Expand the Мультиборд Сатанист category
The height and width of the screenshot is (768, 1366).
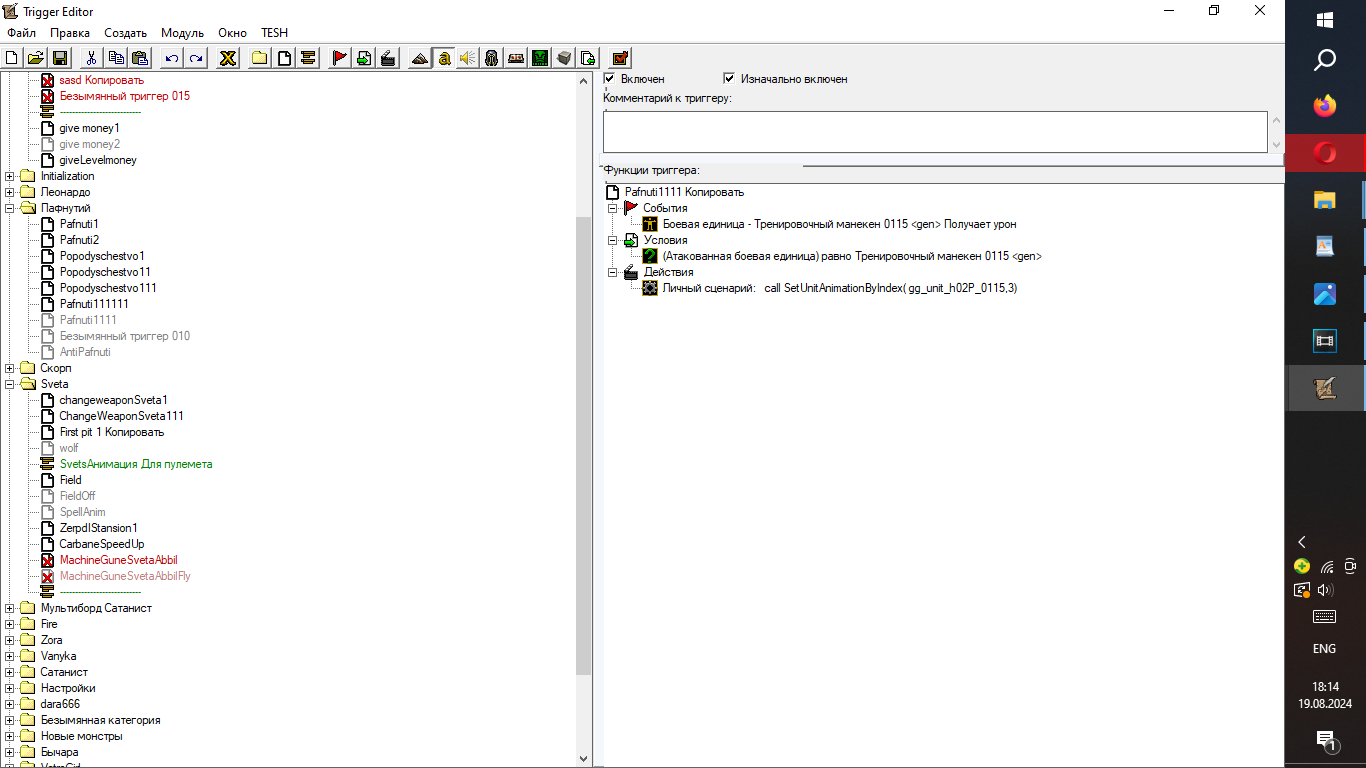pyautogui.click(x=10, y=608)
